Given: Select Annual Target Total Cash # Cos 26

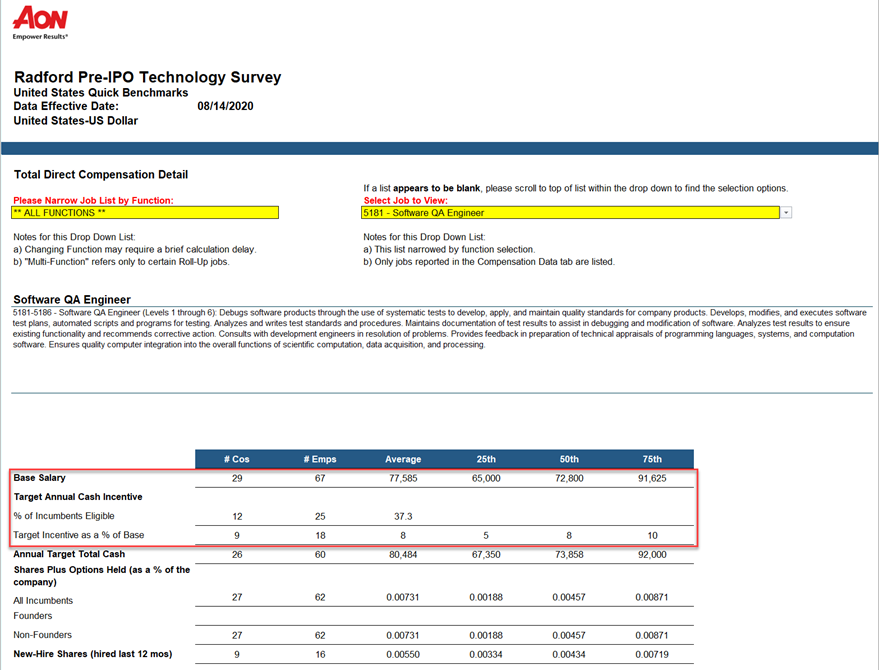Looking at the screenshot, I should click(237, 555).
